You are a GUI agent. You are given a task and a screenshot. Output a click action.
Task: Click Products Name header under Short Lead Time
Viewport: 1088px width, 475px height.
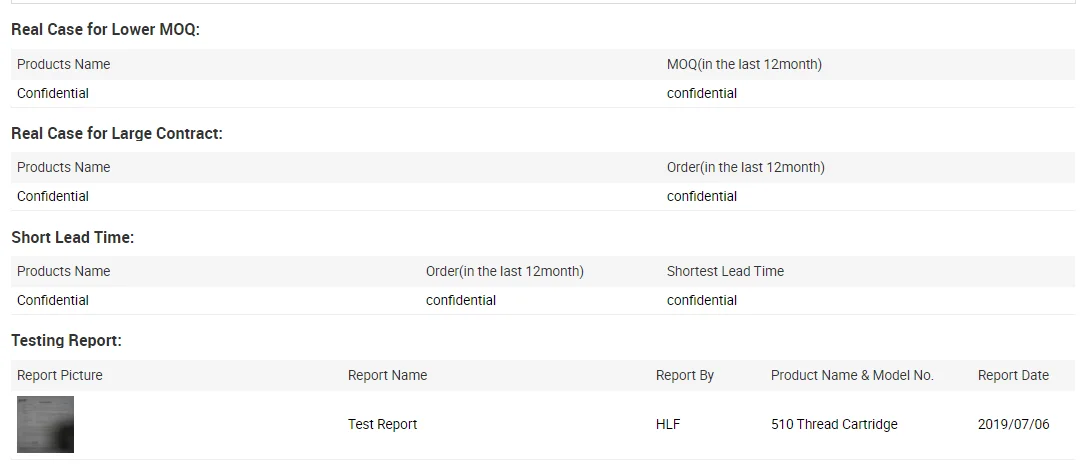[x=63, y=271]
